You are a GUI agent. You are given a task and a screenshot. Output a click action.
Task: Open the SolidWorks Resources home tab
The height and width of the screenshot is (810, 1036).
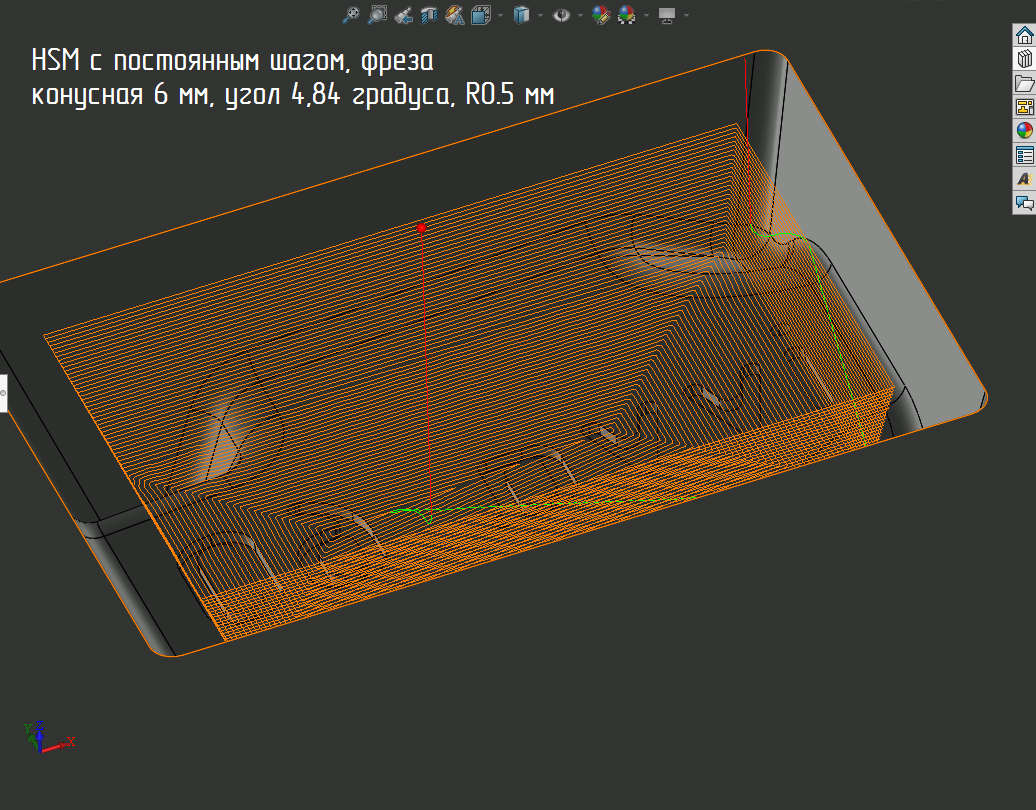(1025, 35)
